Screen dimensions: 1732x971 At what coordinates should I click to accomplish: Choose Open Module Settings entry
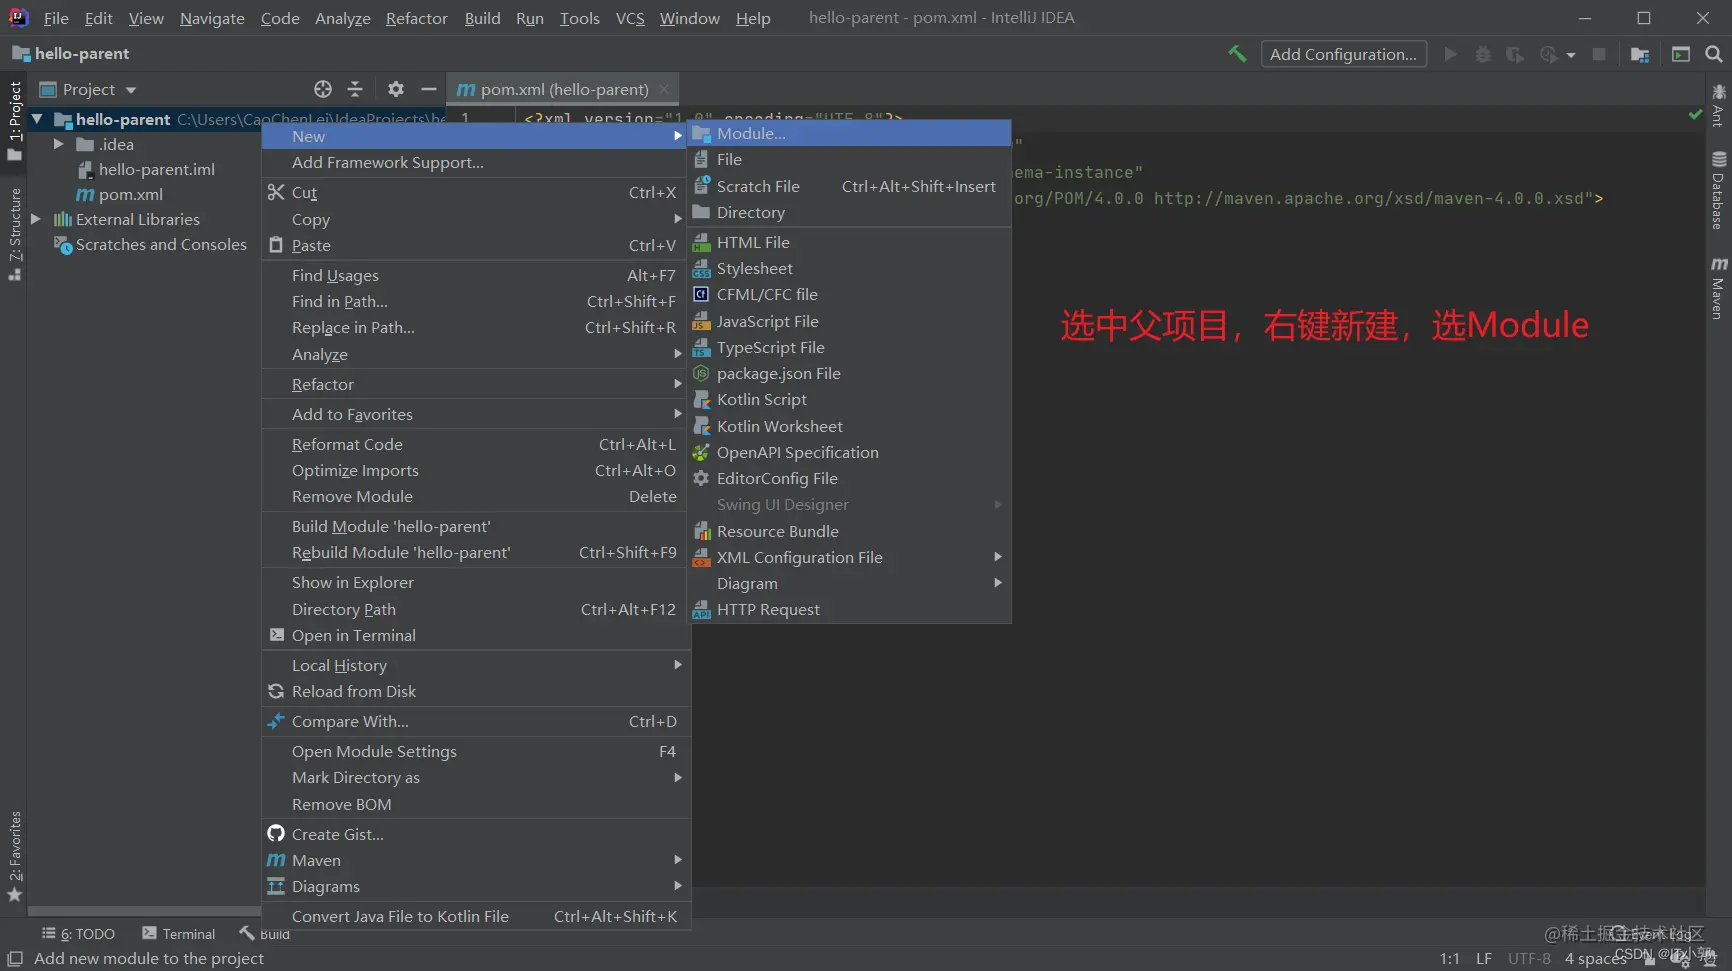476,751
